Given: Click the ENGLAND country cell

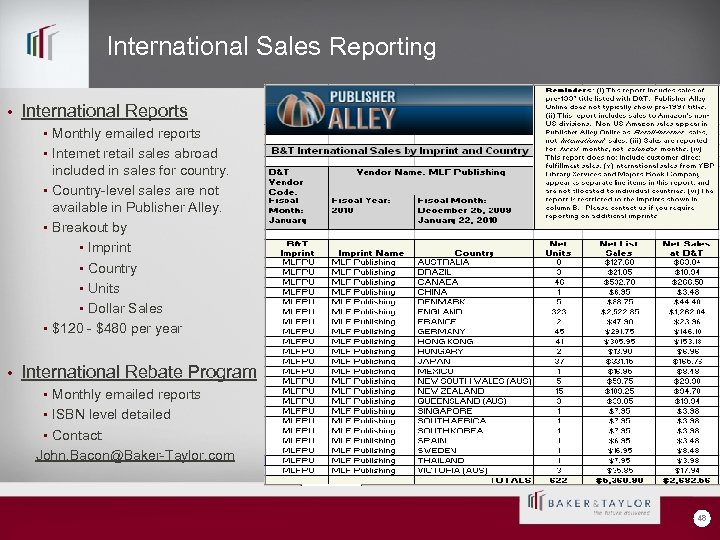Looking at the screenshot, I should point(474,312).
